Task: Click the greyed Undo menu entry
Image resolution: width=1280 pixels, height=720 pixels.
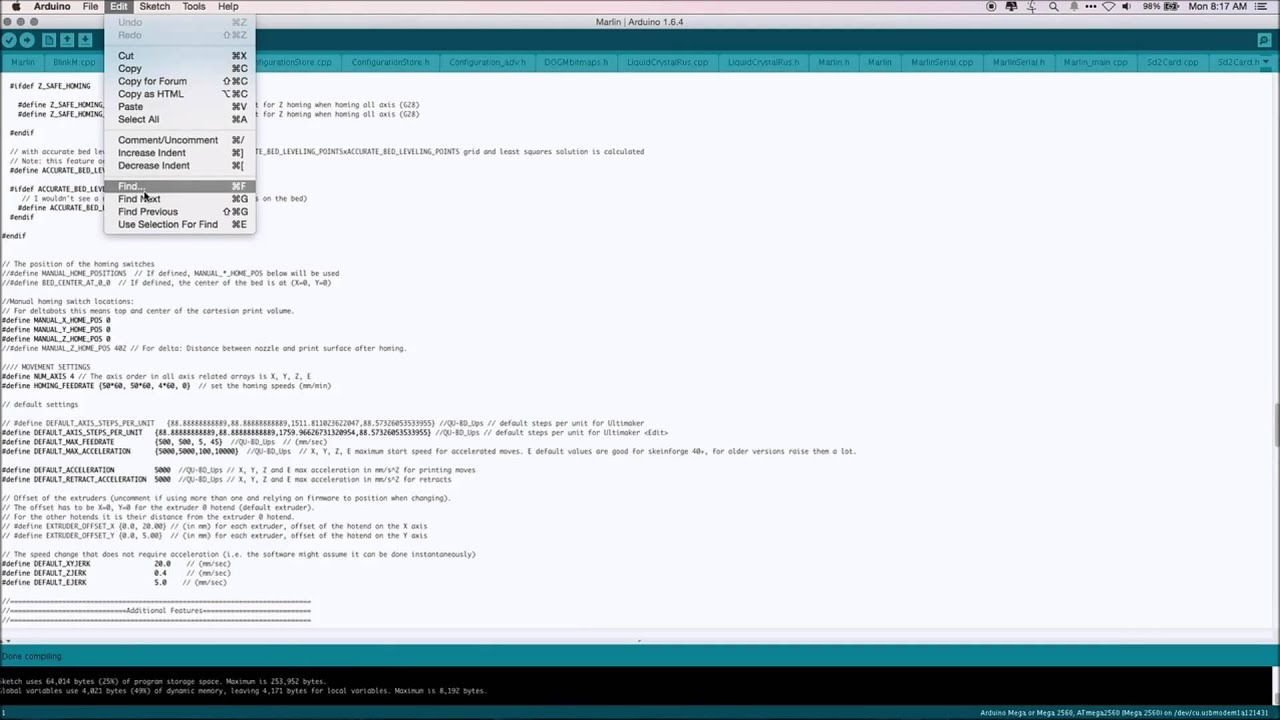Action: coord(180,22)
